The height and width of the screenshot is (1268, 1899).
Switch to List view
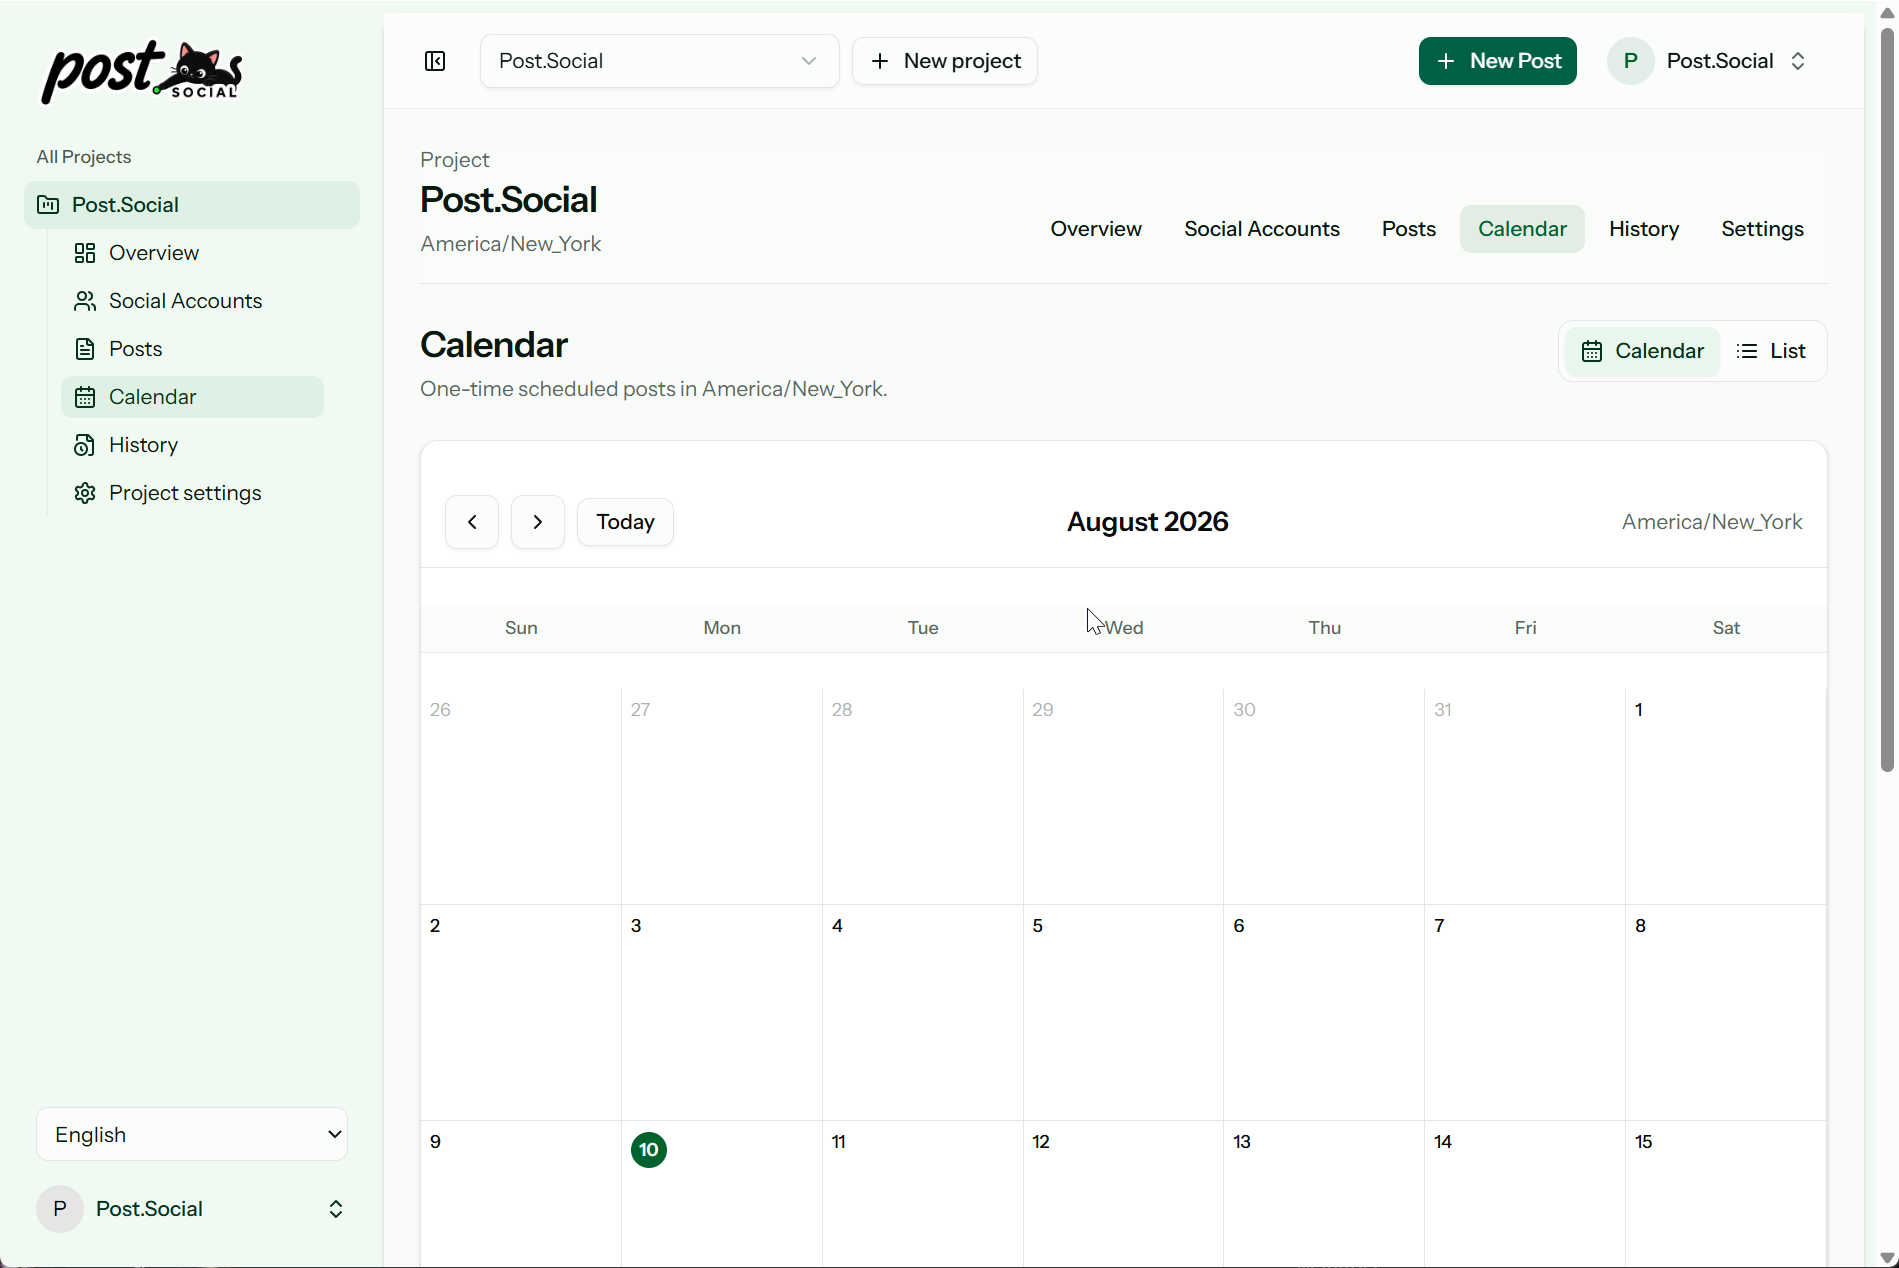point(1771,351)
